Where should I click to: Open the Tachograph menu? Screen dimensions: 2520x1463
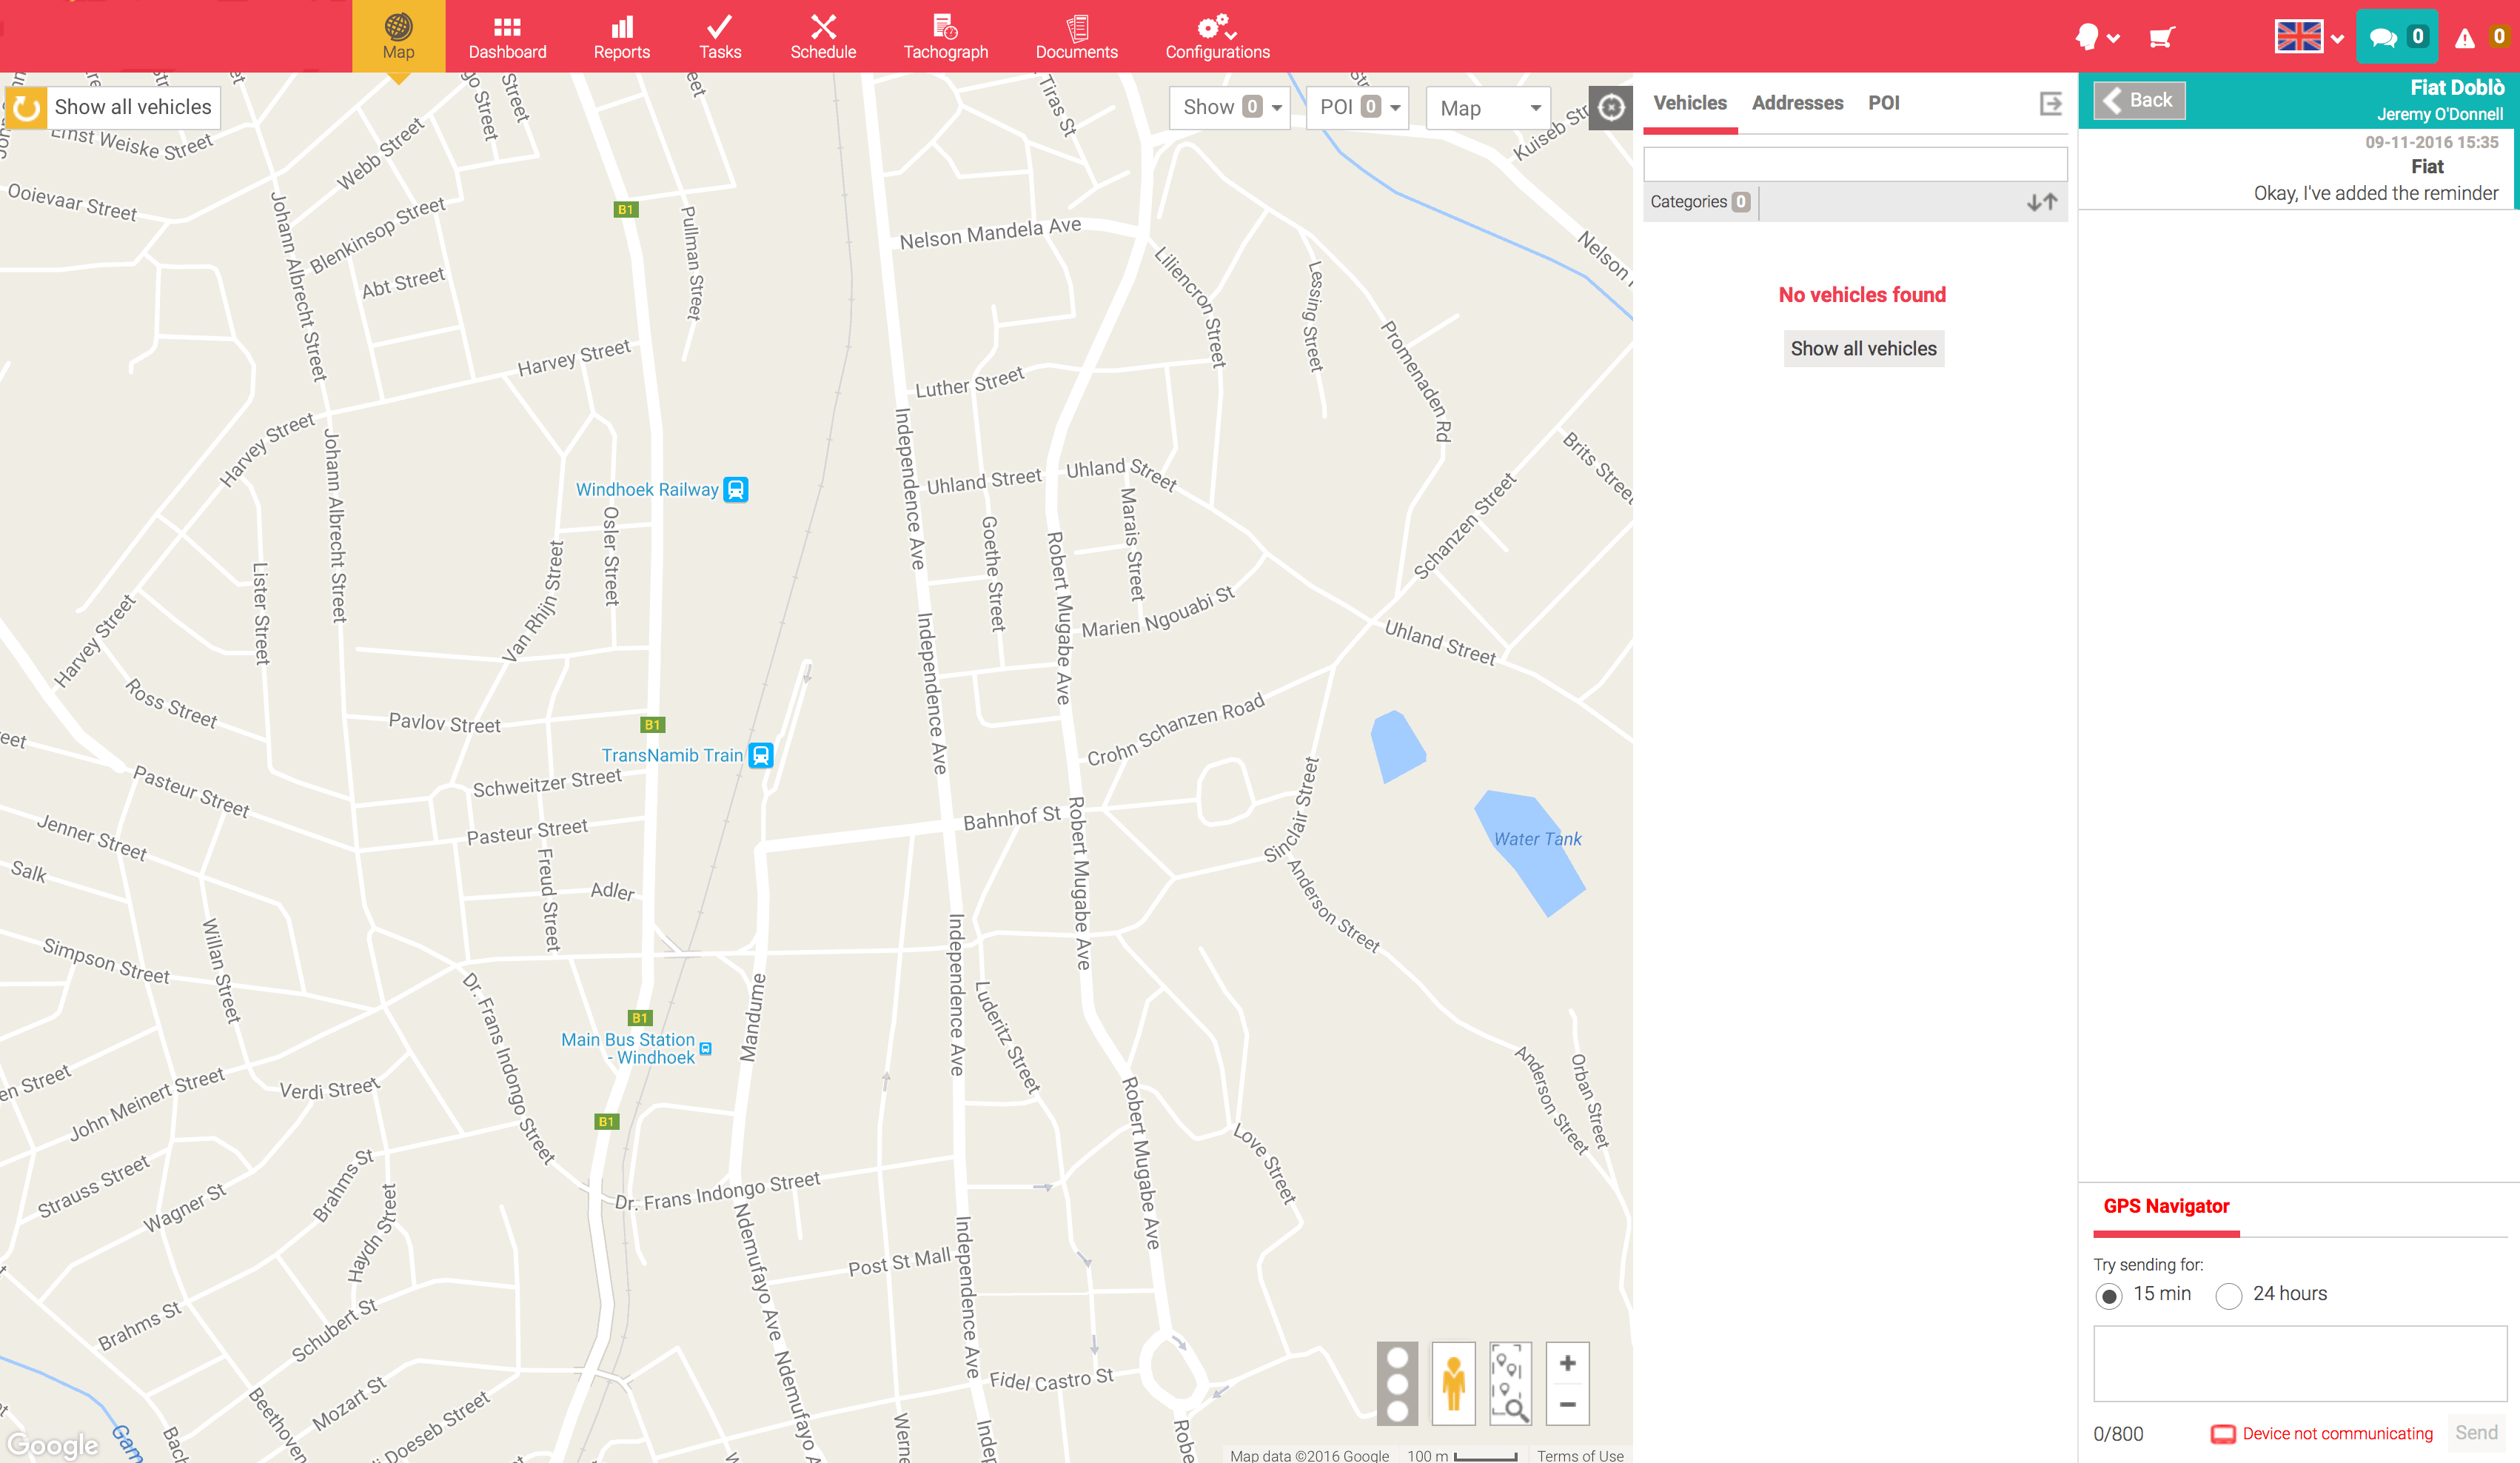tap(945, 37)
